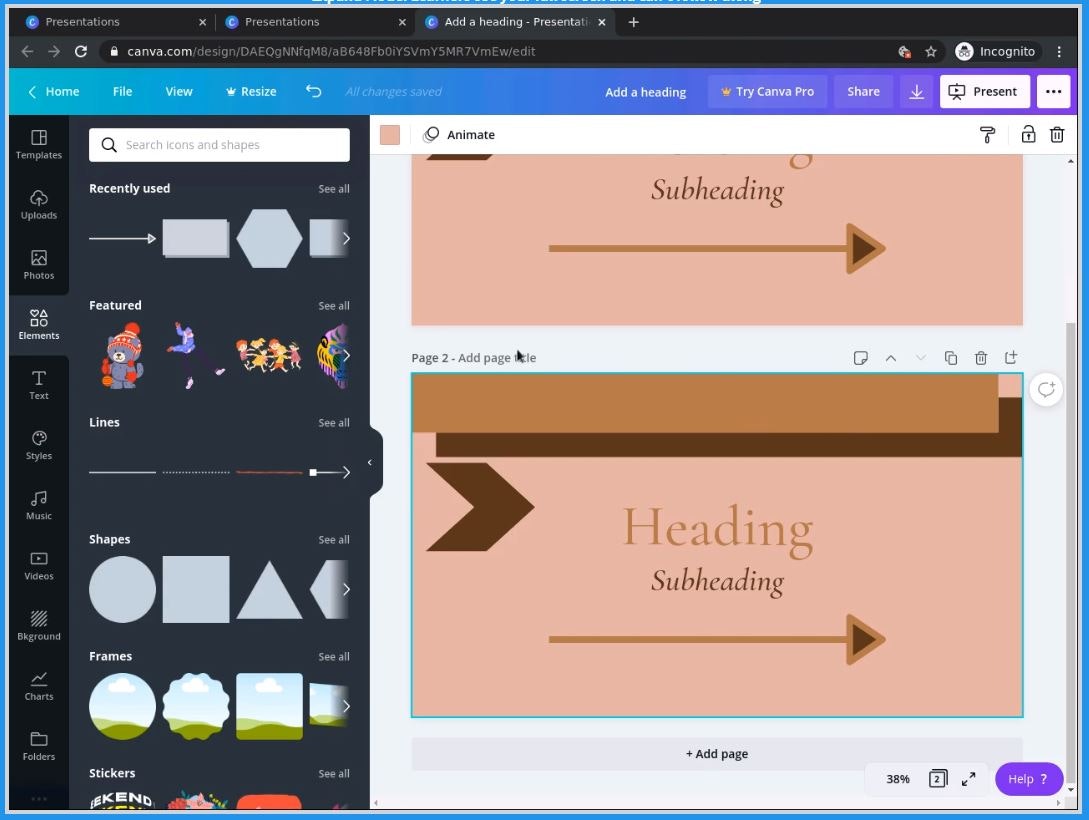The height and width of the screenshot is (820, 1089).
Task: Click the download icon in header
Action: tap(917, 92)
